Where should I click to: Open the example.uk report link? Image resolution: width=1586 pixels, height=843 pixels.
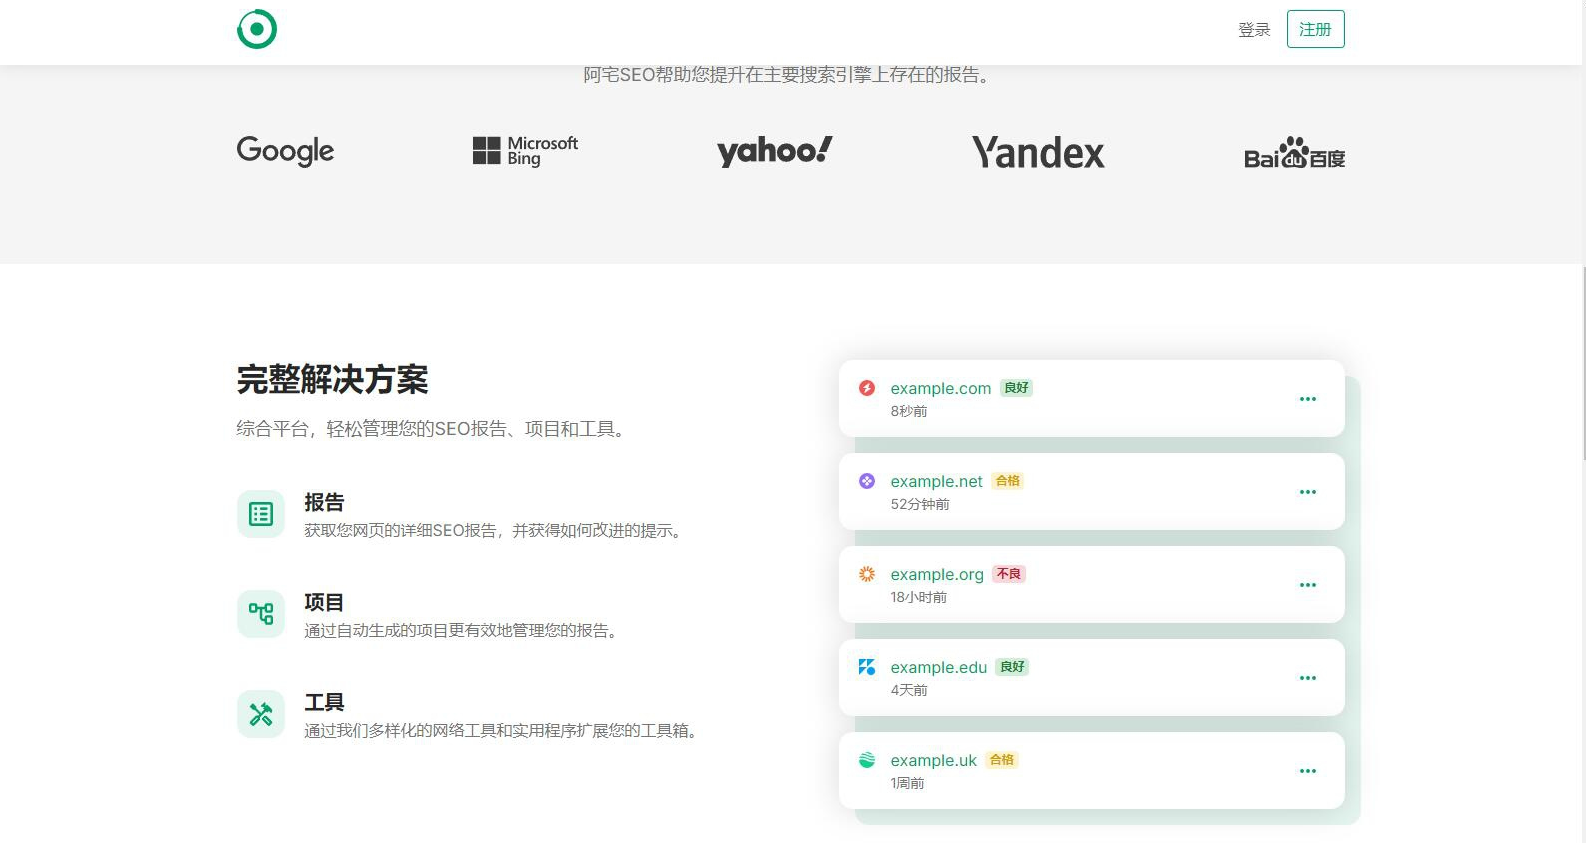click(934, 760)
